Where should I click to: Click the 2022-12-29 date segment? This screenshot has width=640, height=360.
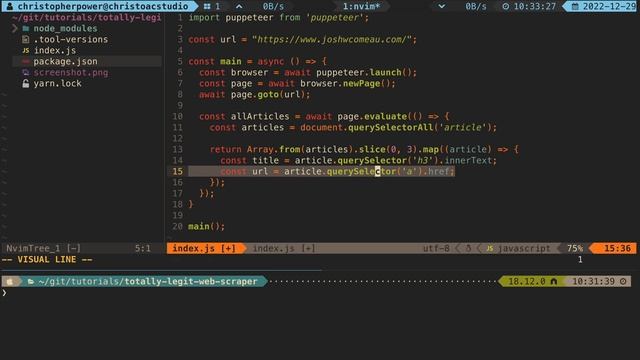(609, 6)
